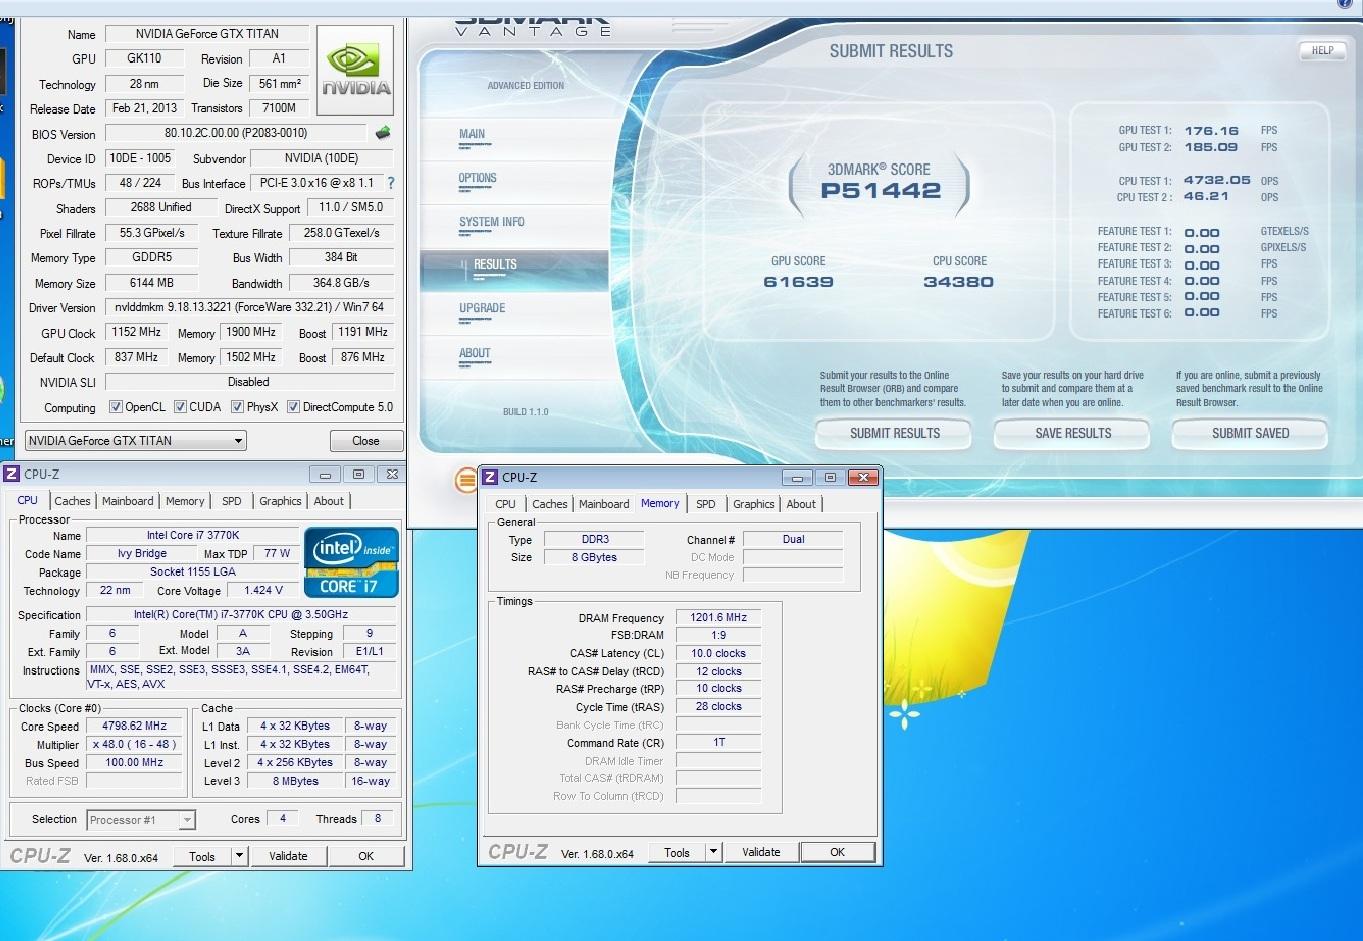Click the GPU score value 61639

click(x=798, y=282)
